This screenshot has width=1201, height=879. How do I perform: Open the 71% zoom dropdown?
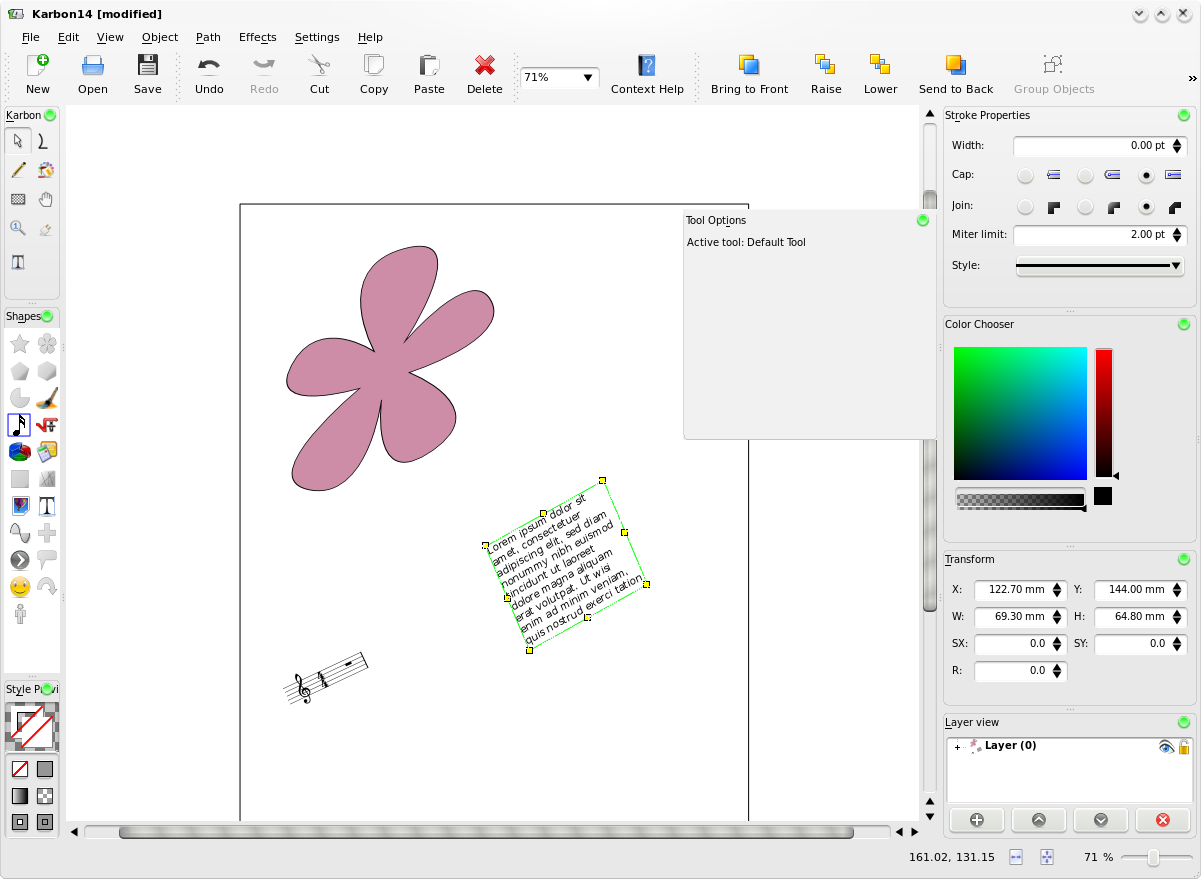[x=559, y=77]
